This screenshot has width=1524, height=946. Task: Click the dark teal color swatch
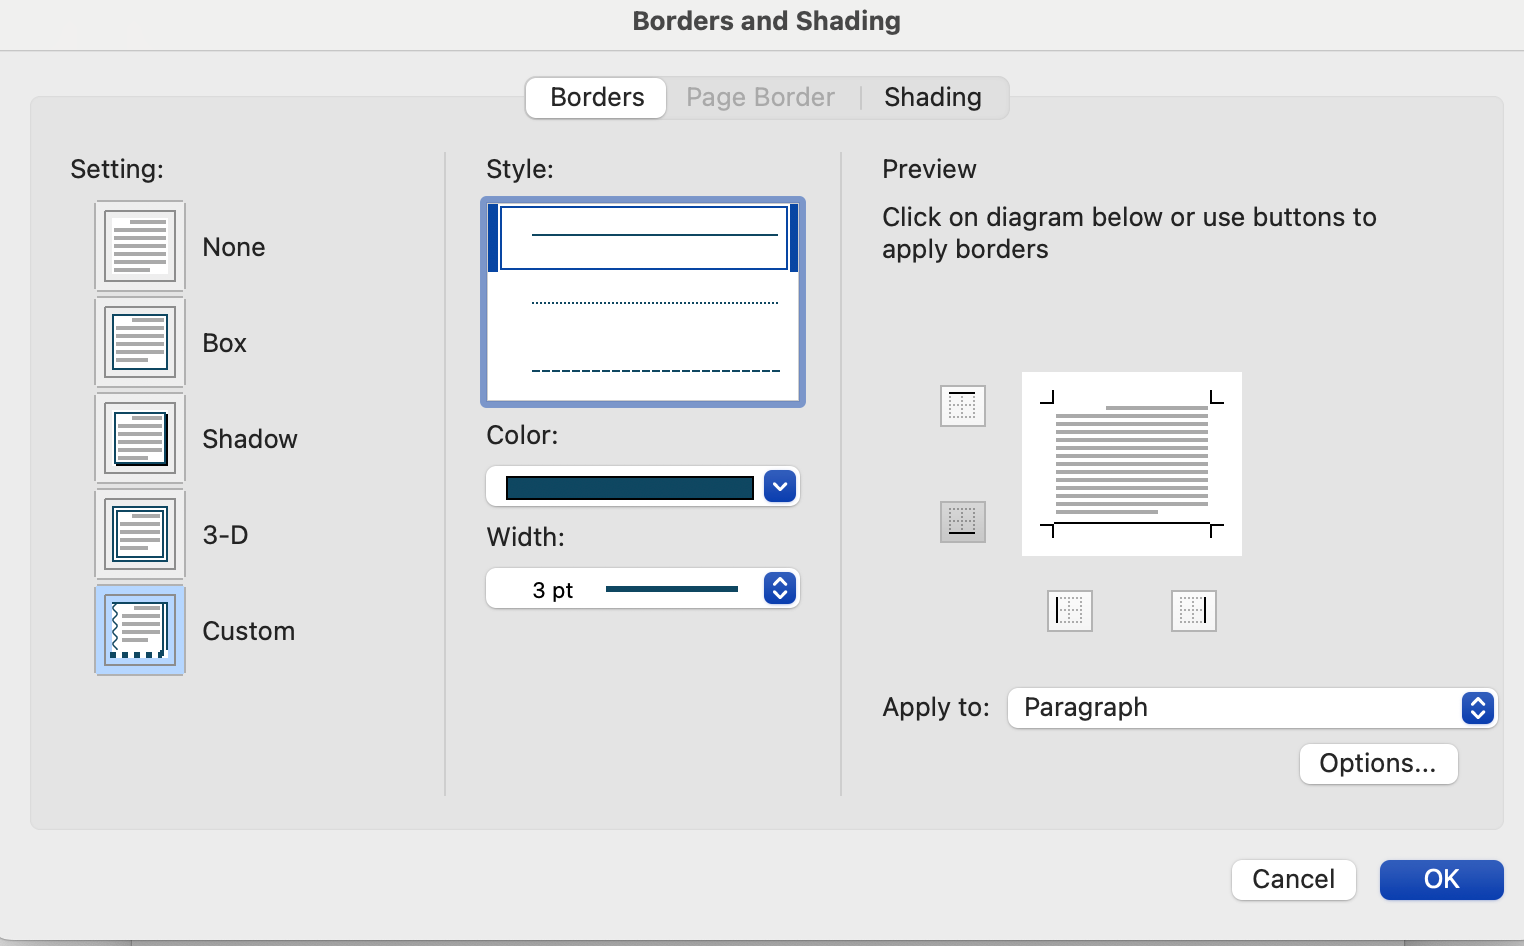pyautogui.click(x=630, y=488)
